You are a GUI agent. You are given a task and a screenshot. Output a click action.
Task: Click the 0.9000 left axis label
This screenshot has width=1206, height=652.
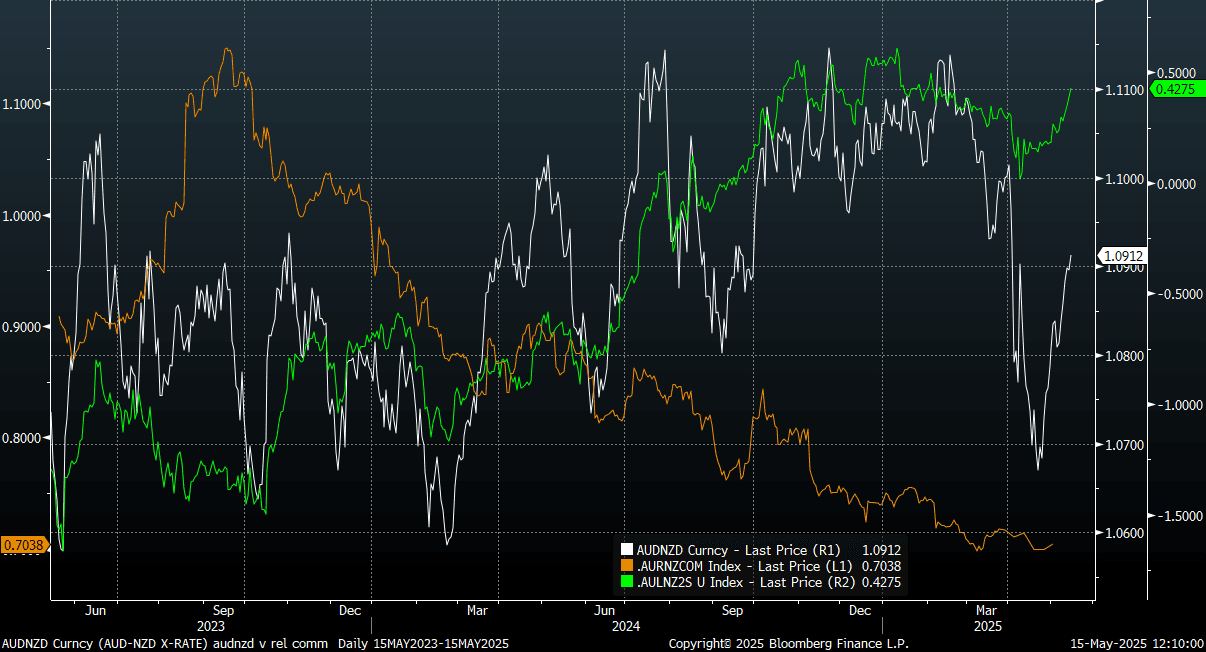click(x=23, y=327)
